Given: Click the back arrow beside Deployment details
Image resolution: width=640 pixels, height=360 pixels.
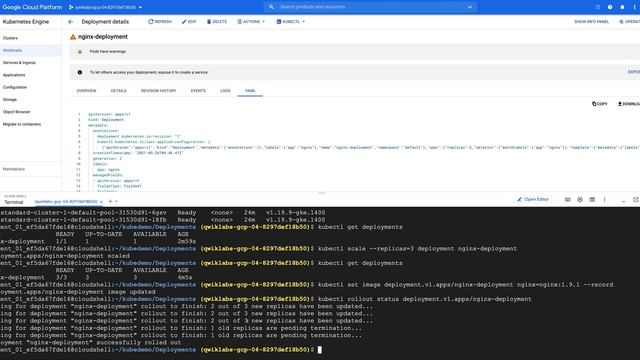Looking at the screenshot, I should point(71,22).
